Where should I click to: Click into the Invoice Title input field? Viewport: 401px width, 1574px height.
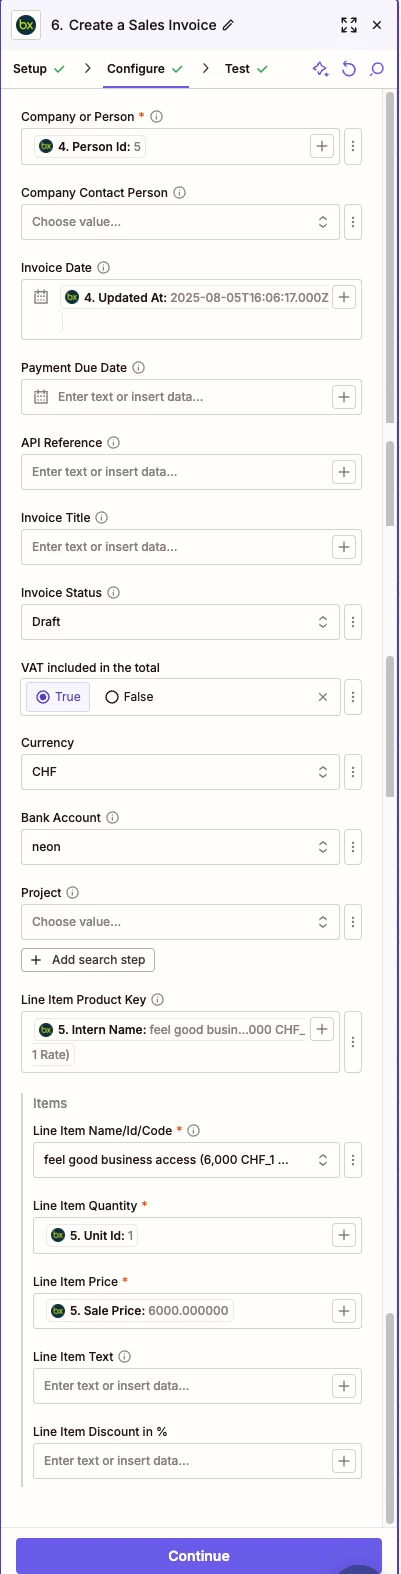coord(178,547)
